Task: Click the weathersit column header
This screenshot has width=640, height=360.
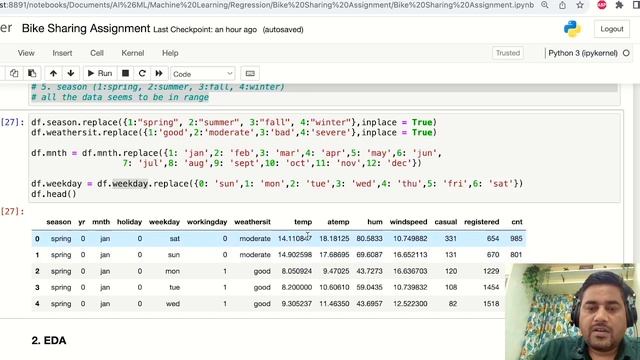Action: (252, 222)
